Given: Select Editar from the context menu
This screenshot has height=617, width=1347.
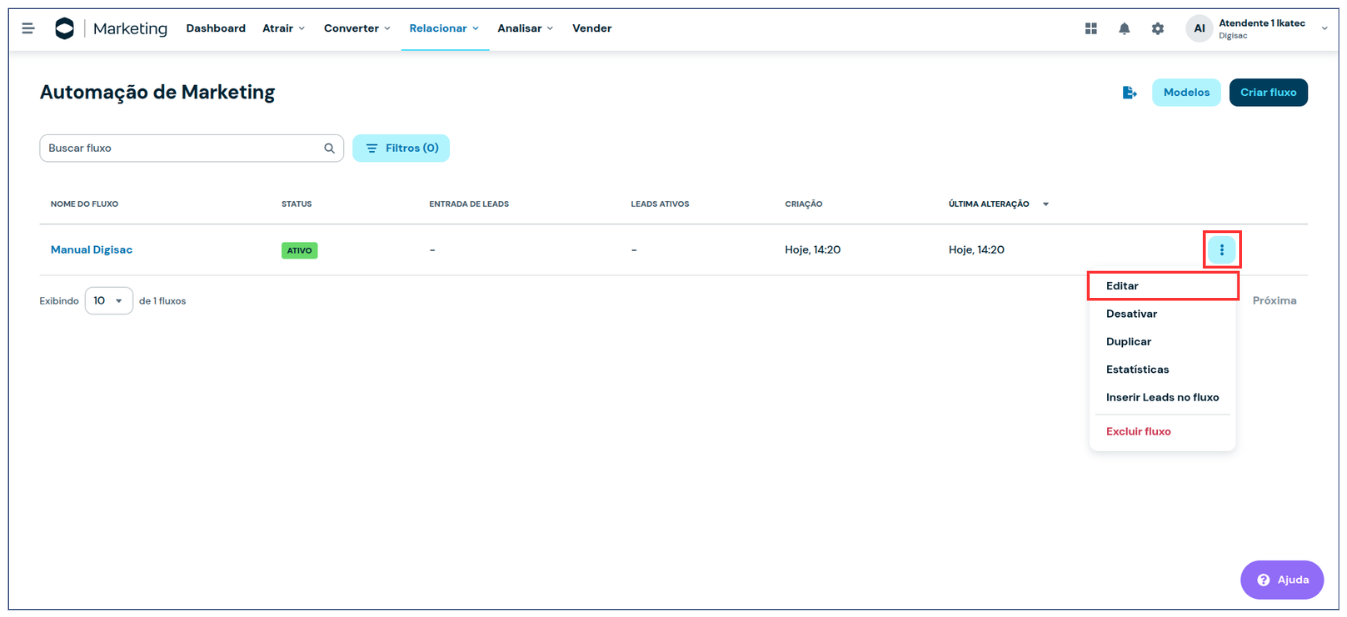Looking at the screenshot, I should click(x=1122, y=286).
